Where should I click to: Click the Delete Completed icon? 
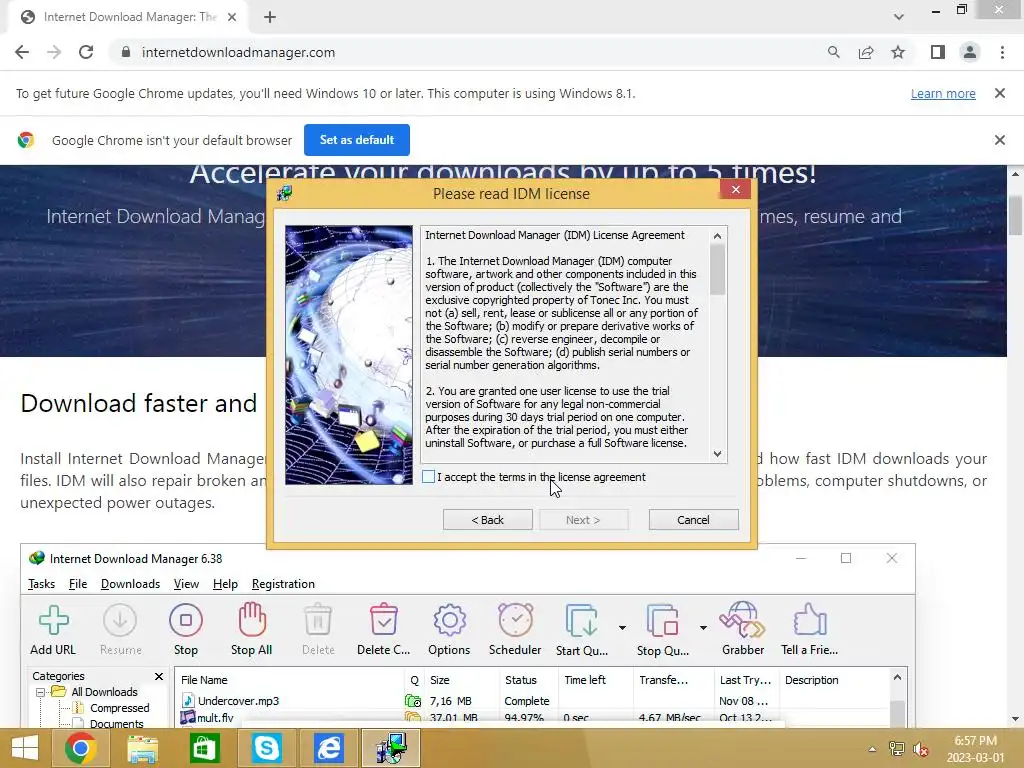pyautogui.click(x=383, y=620)
